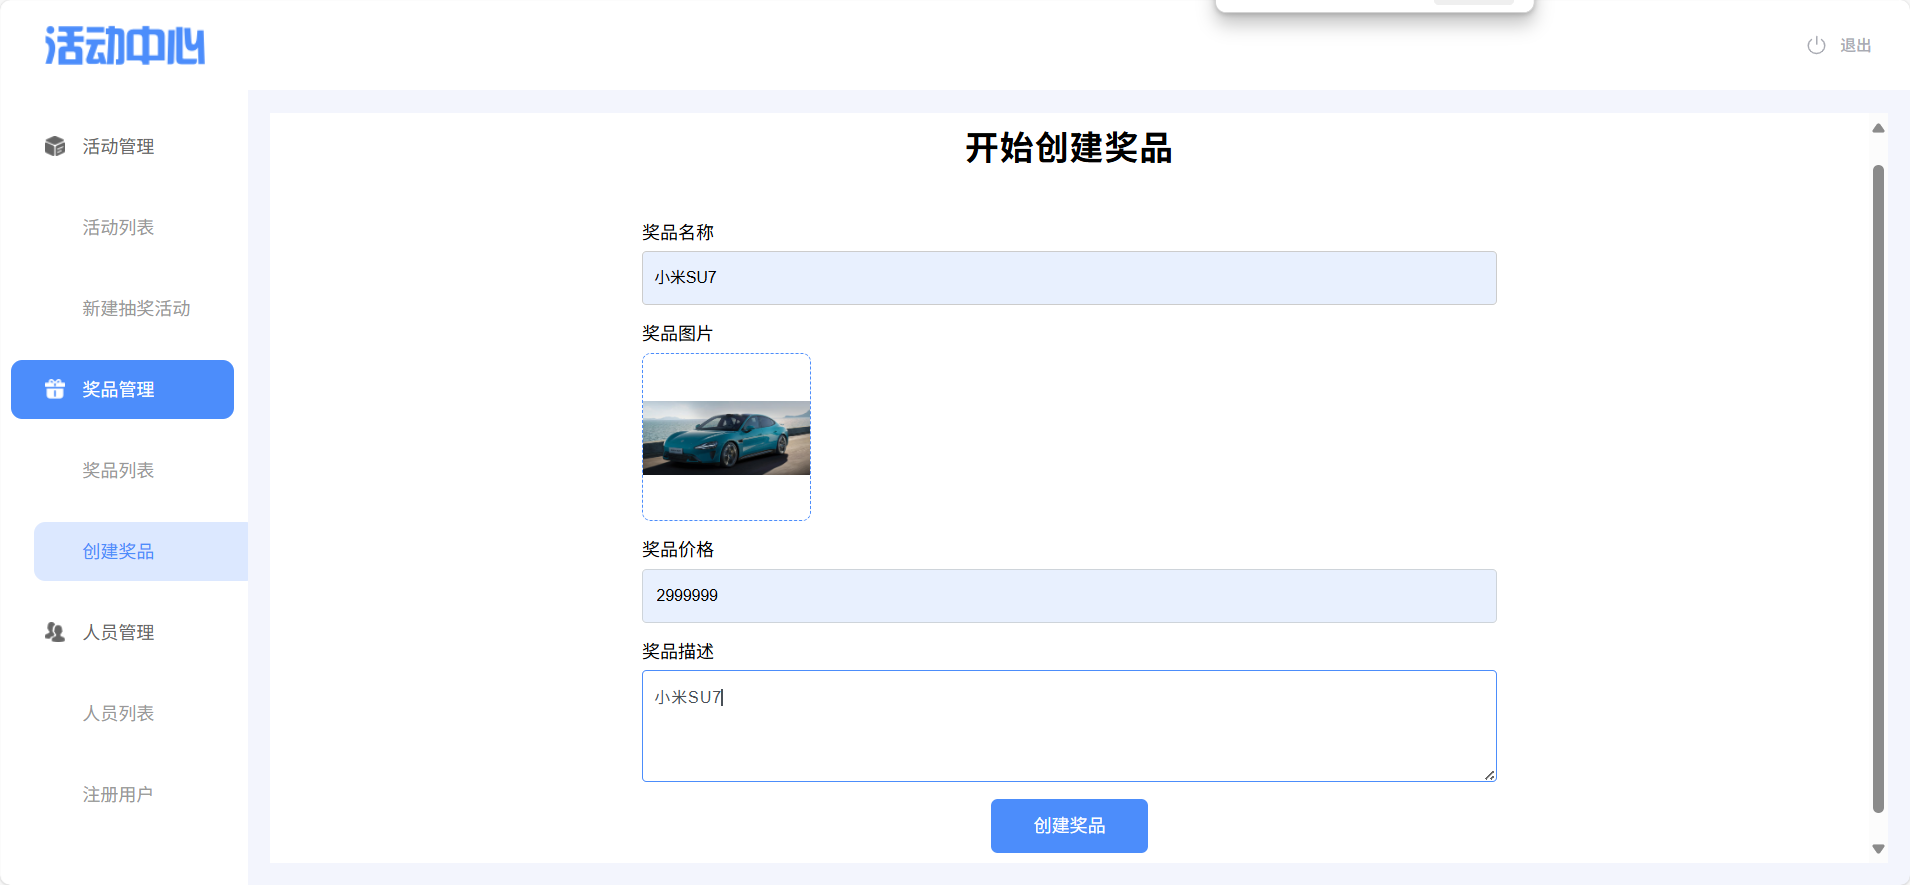Screen dimensions: 1910x885
Task: Click the 奖品描述 label
Action: pyautogui.click(x=678, y=651)
